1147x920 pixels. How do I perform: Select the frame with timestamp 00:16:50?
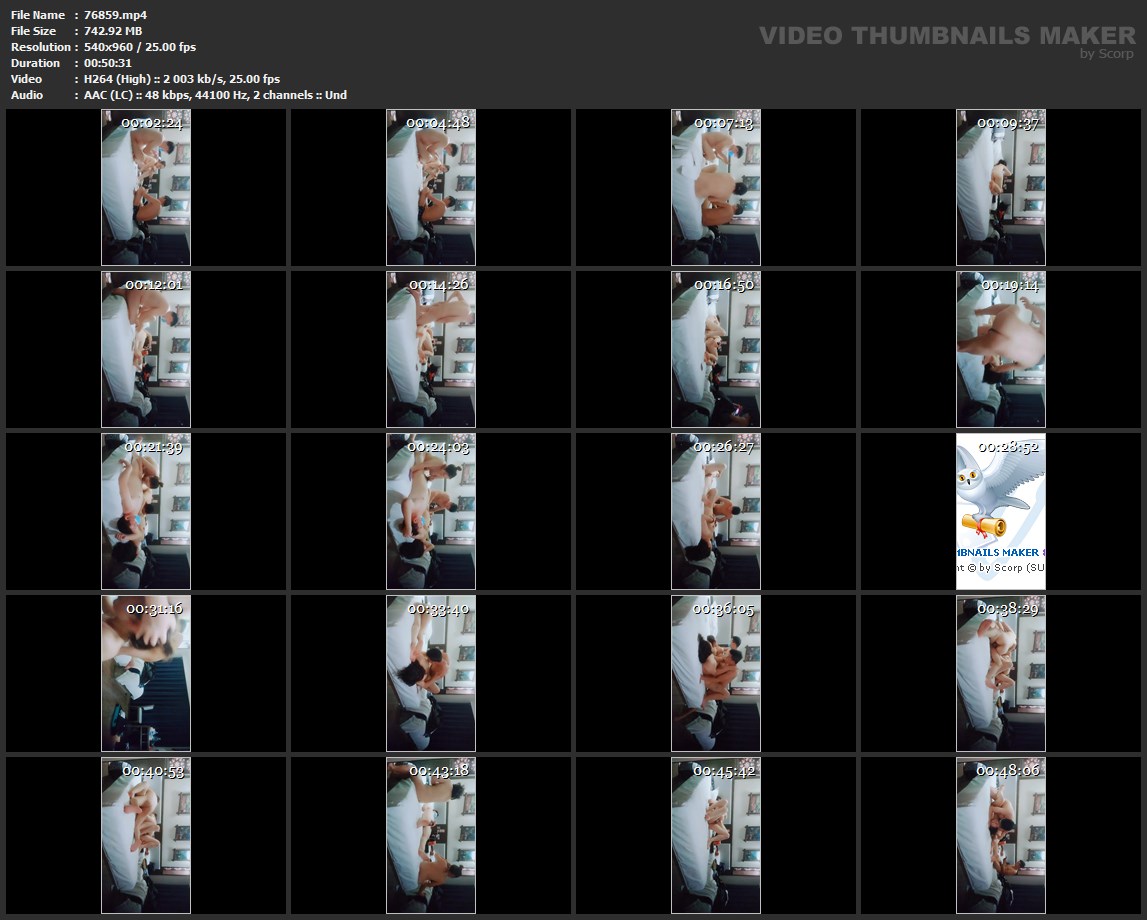point(716,349)
